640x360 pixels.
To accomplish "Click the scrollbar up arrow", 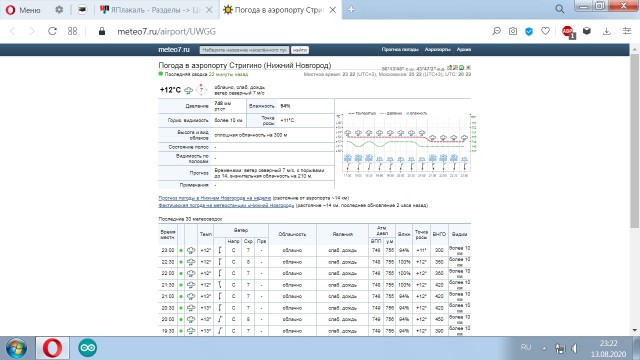I will (634, 49).
